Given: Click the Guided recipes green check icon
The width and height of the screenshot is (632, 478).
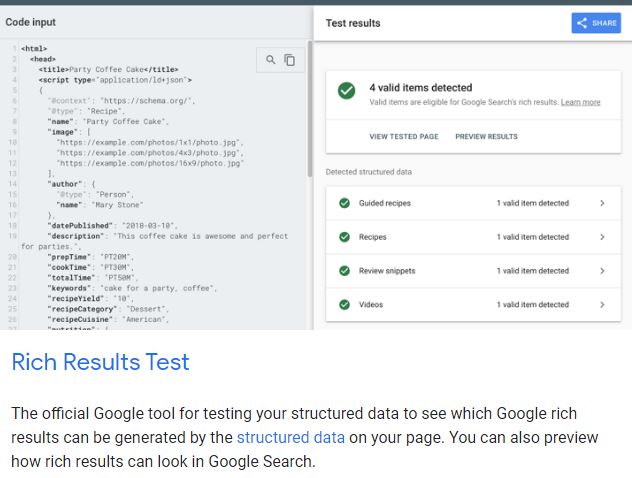Looking at the screenshot, I should point(344,203).
